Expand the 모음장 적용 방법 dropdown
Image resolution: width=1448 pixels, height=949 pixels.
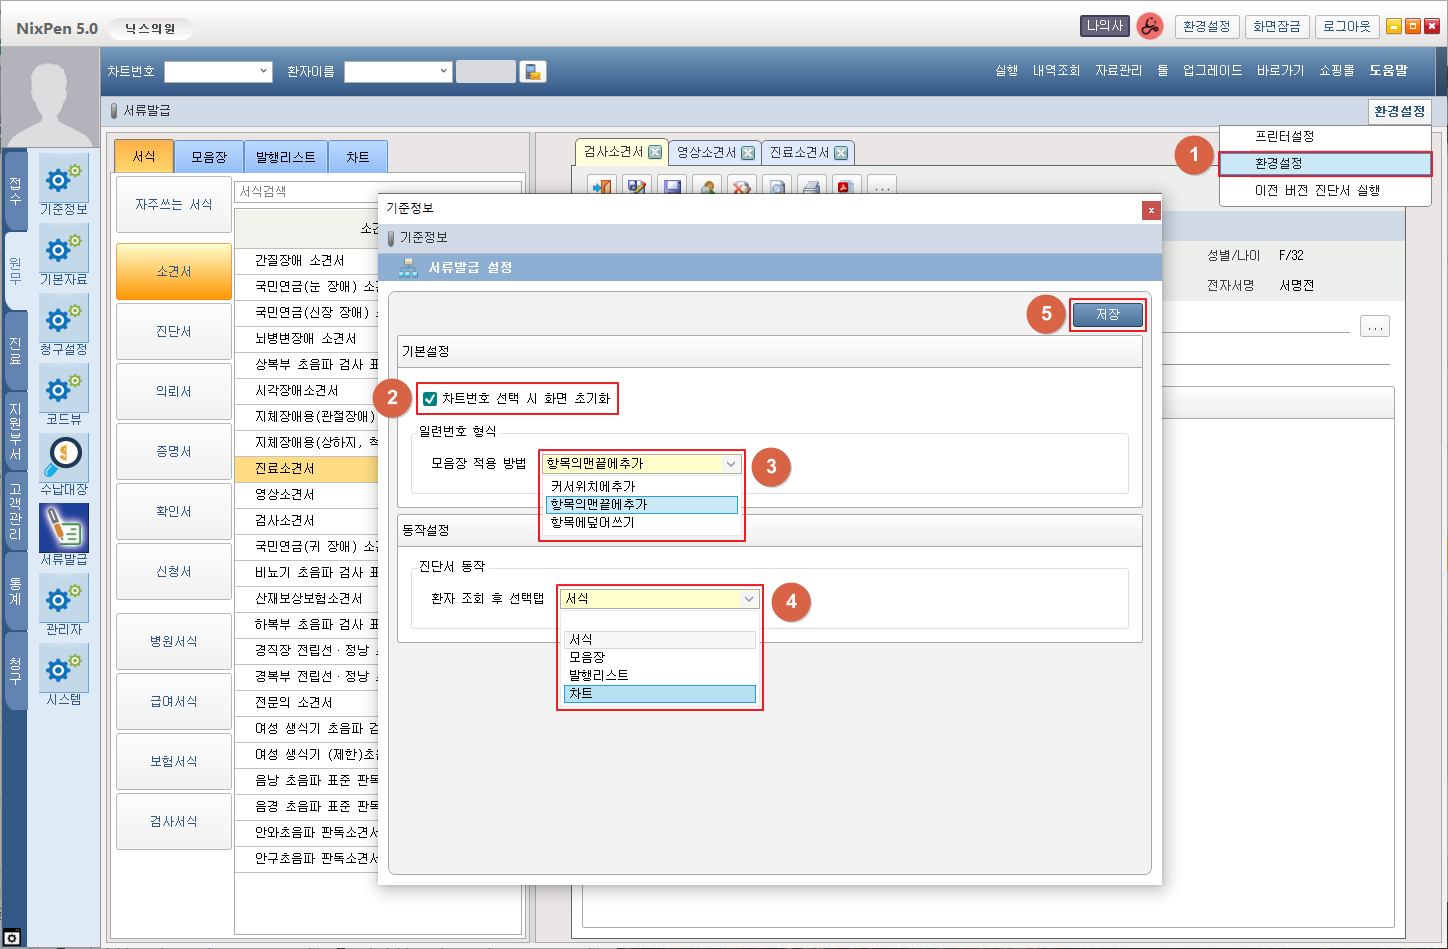coord(731,464)
